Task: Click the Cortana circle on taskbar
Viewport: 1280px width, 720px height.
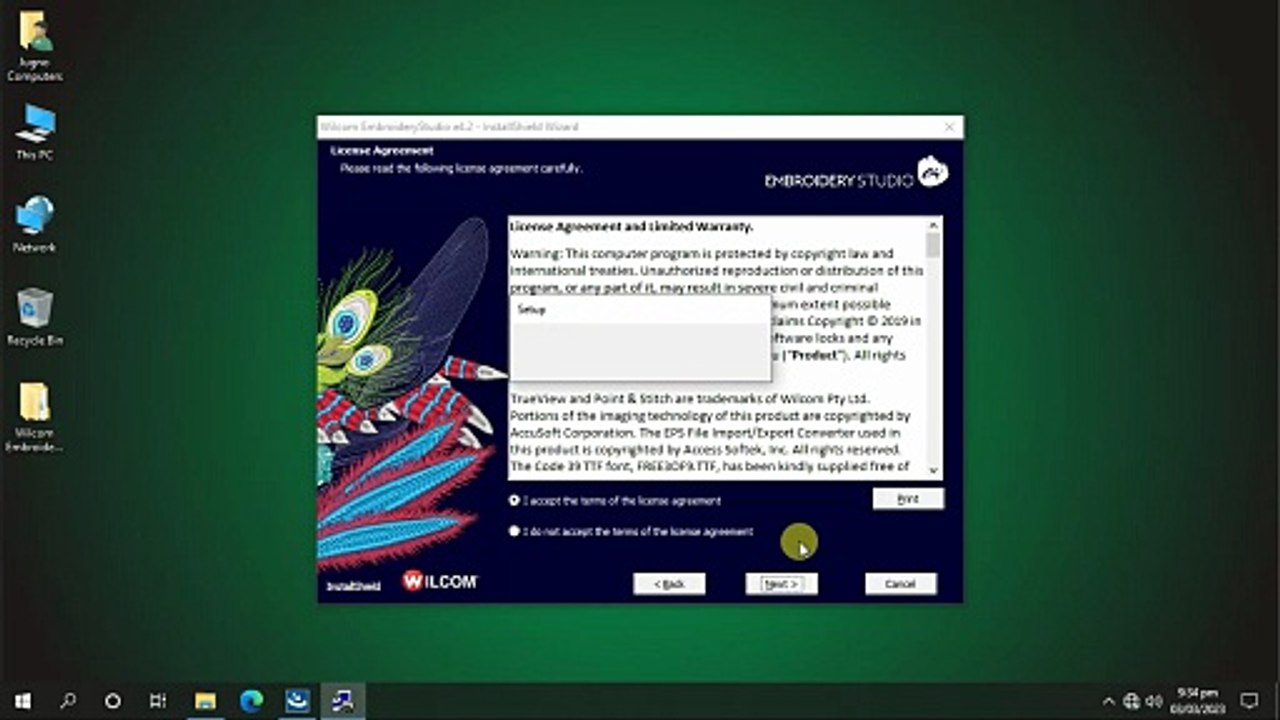Action: (x=113, y=701)
